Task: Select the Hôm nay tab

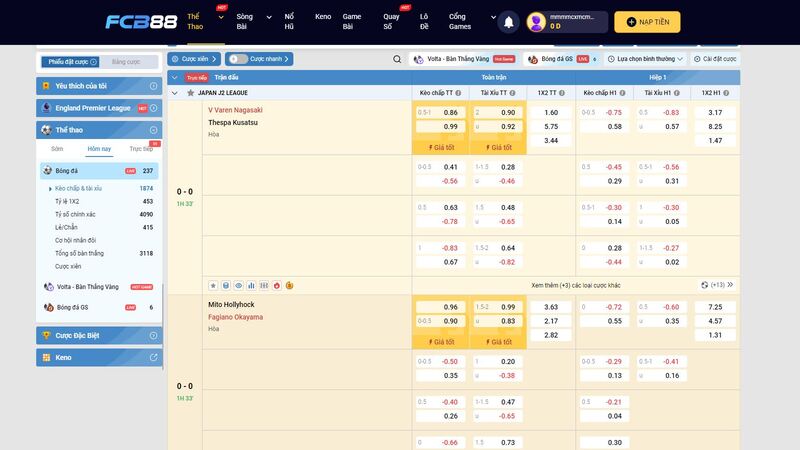Action: [x=99, y=149]
